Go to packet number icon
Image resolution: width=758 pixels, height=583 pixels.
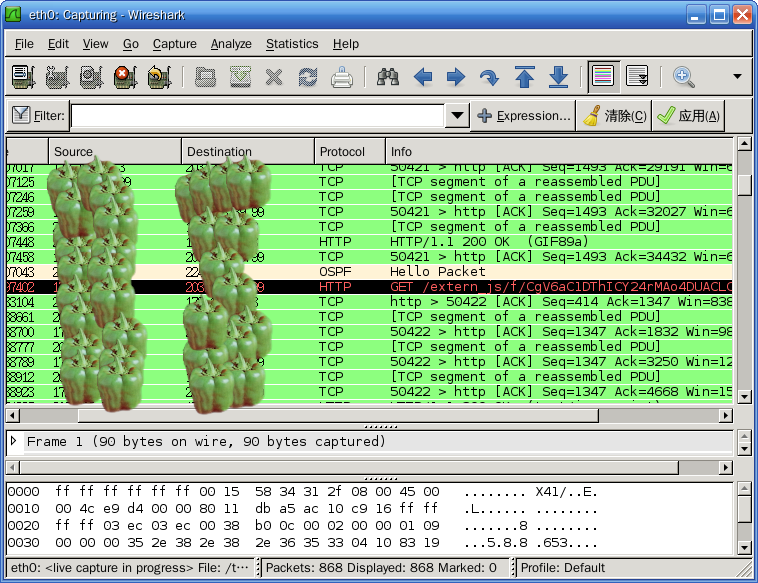click(489, 77)
